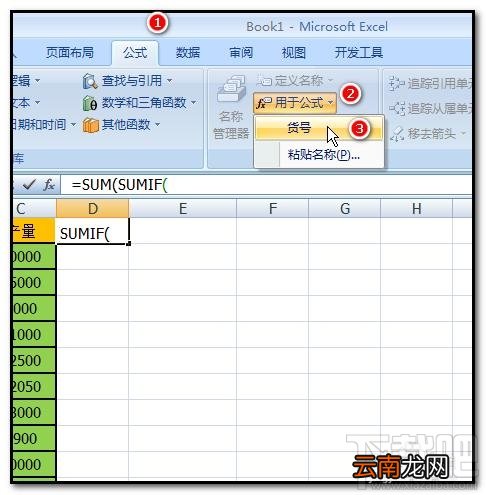Click the 追踪引用单元格 arrows icon
This screenshot has width=486, height=495.
396,83
